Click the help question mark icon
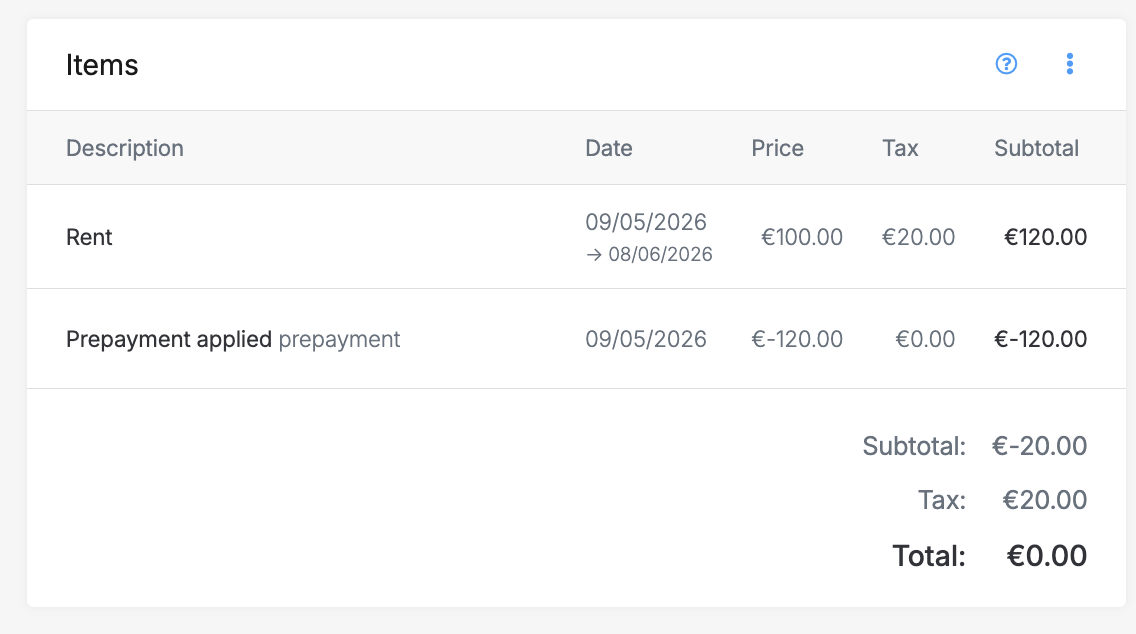Screen dimensions: 1136x634 pyautogui.click(x=1006, y=65)
